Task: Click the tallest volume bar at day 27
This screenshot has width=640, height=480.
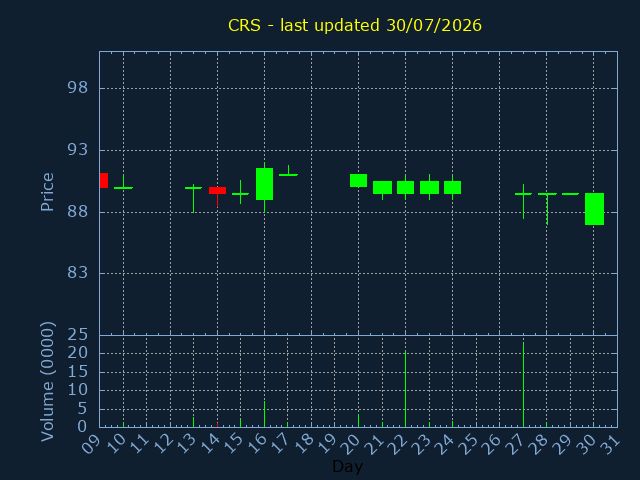Action: tap(523, 384)
